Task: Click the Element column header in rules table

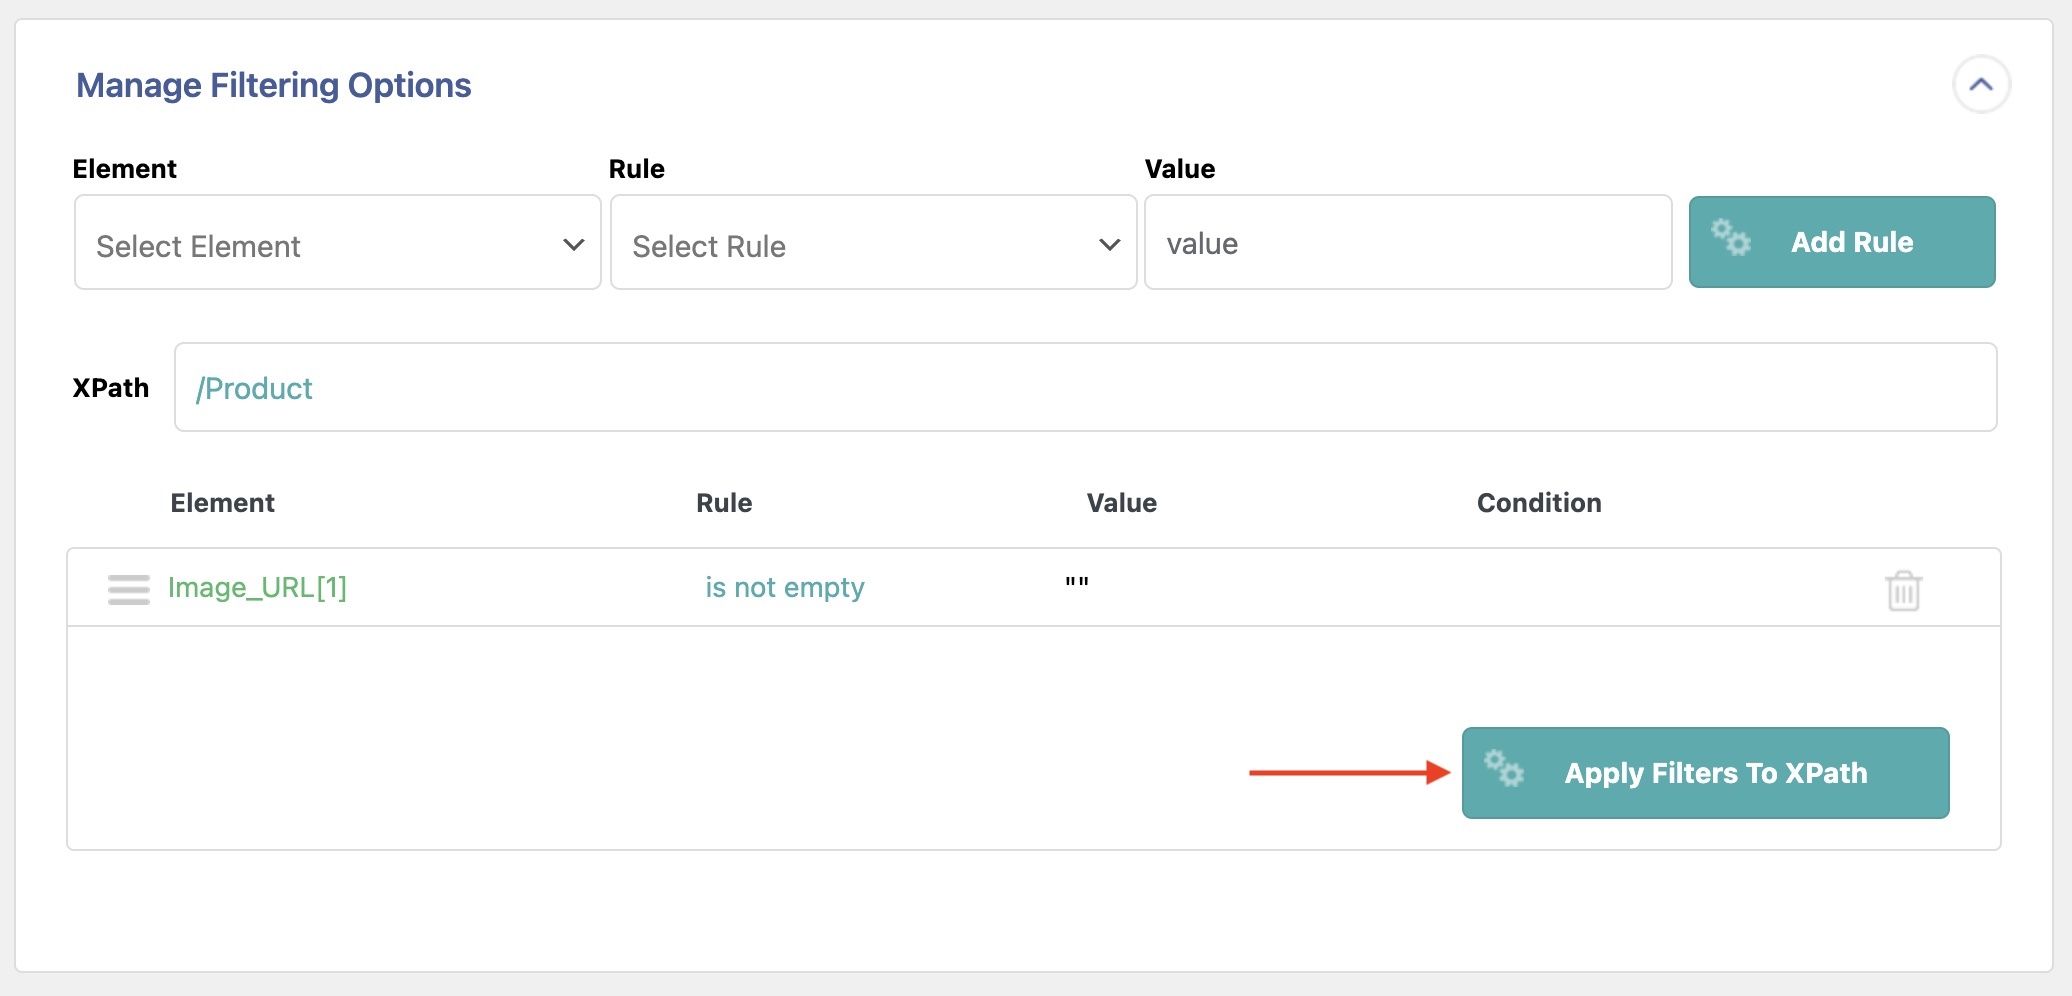Action: 222,503
